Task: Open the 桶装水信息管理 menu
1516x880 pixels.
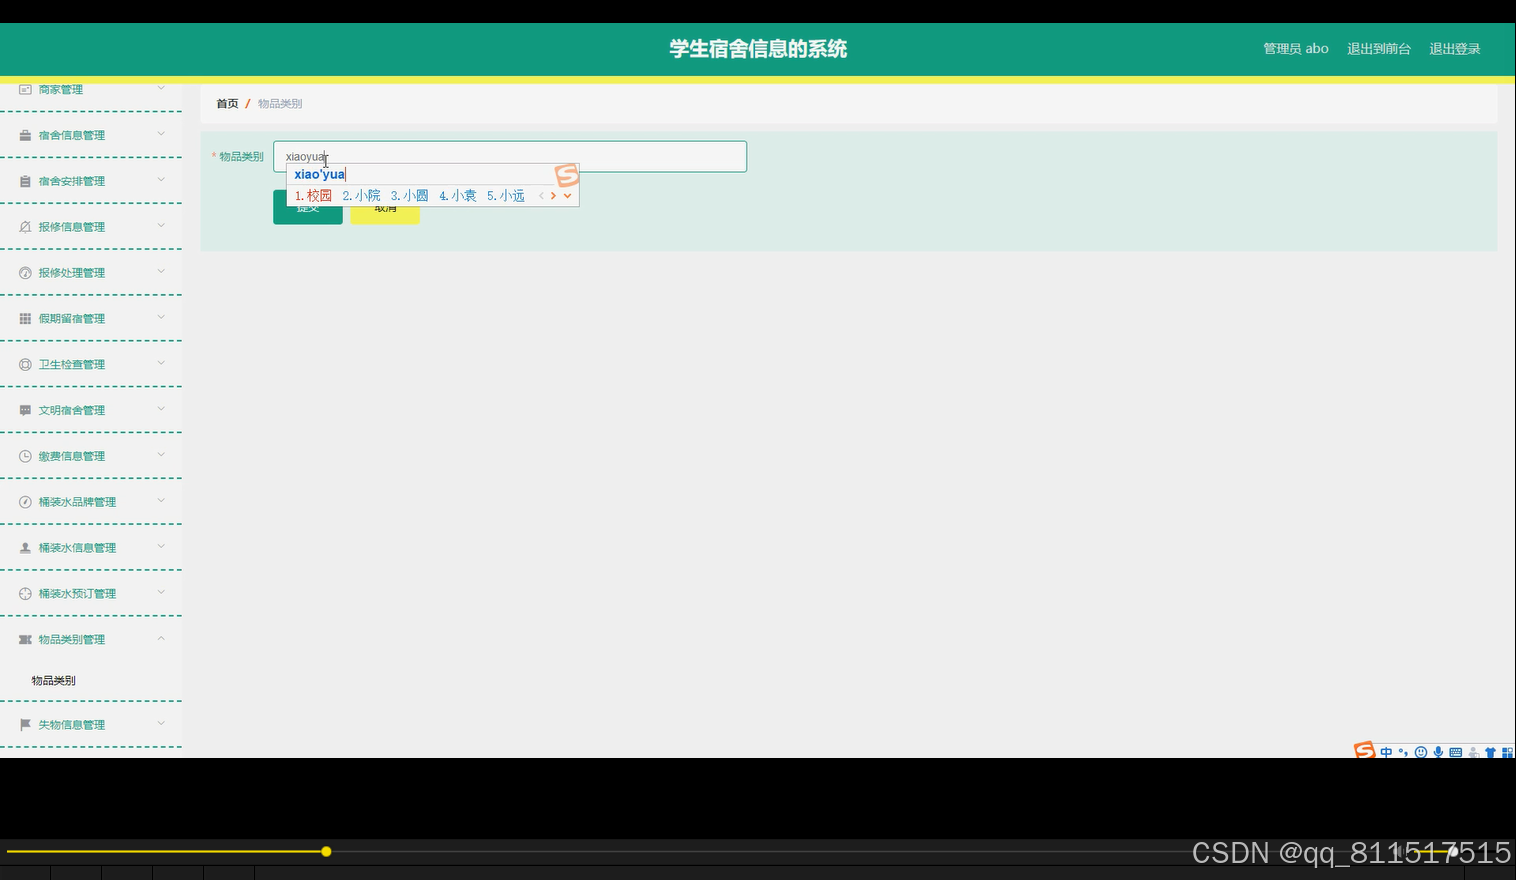Action: tap(91, 548)
